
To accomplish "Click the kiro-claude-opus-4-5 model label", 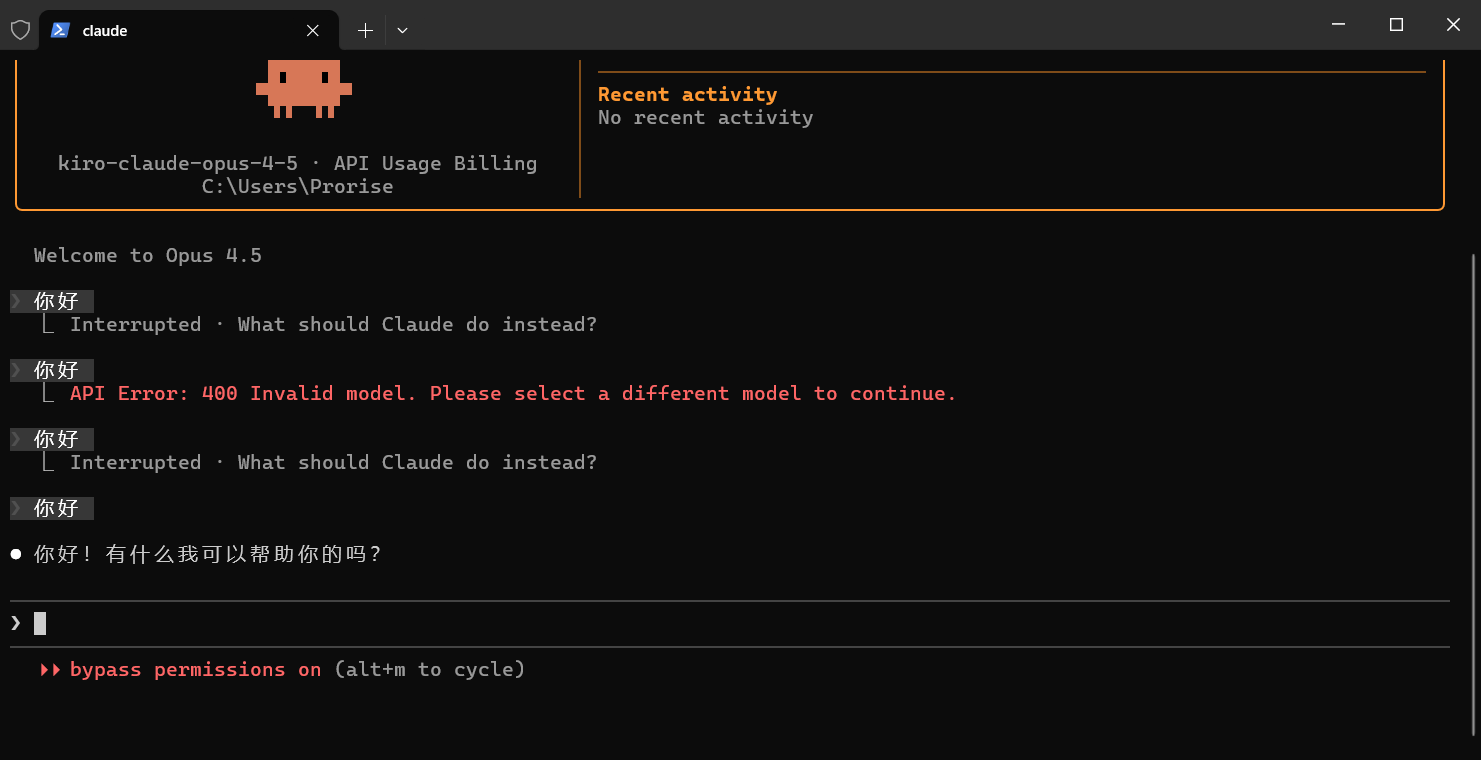I will [x=177, y=163].
